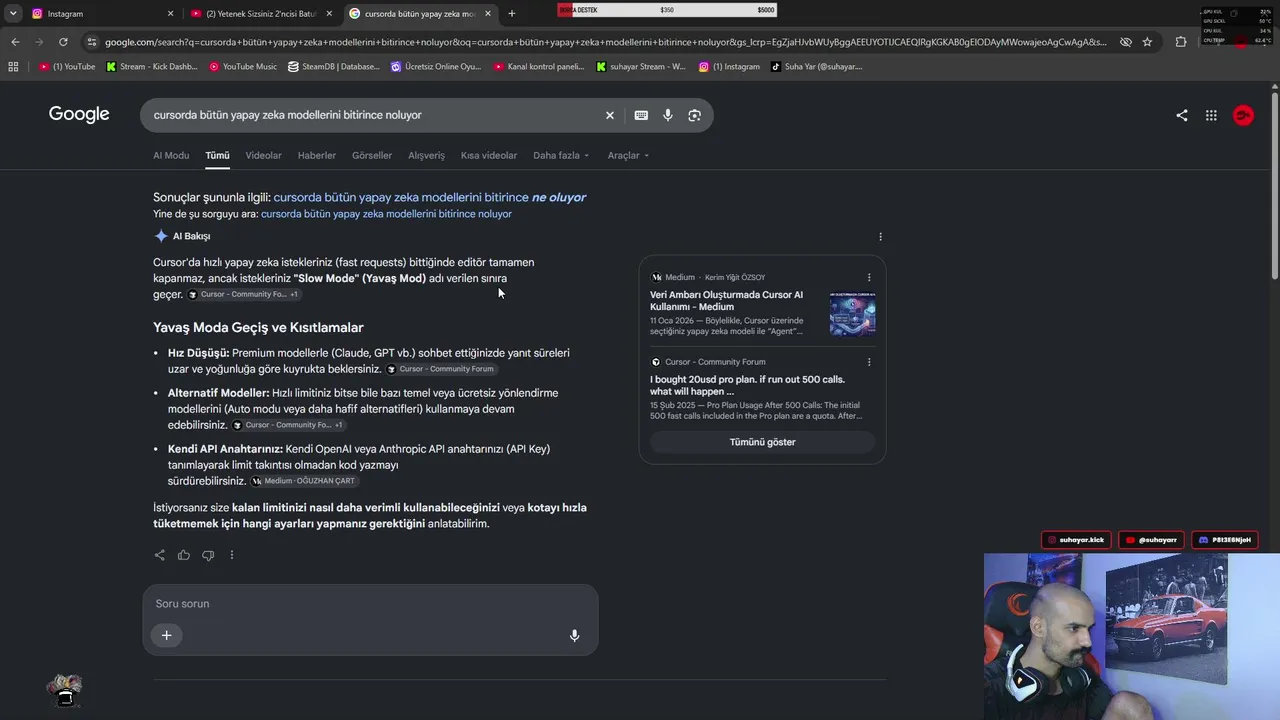This screenshot has width=1280, height=720.
Task: Reload the current page
Action: (x=63, y=42)
